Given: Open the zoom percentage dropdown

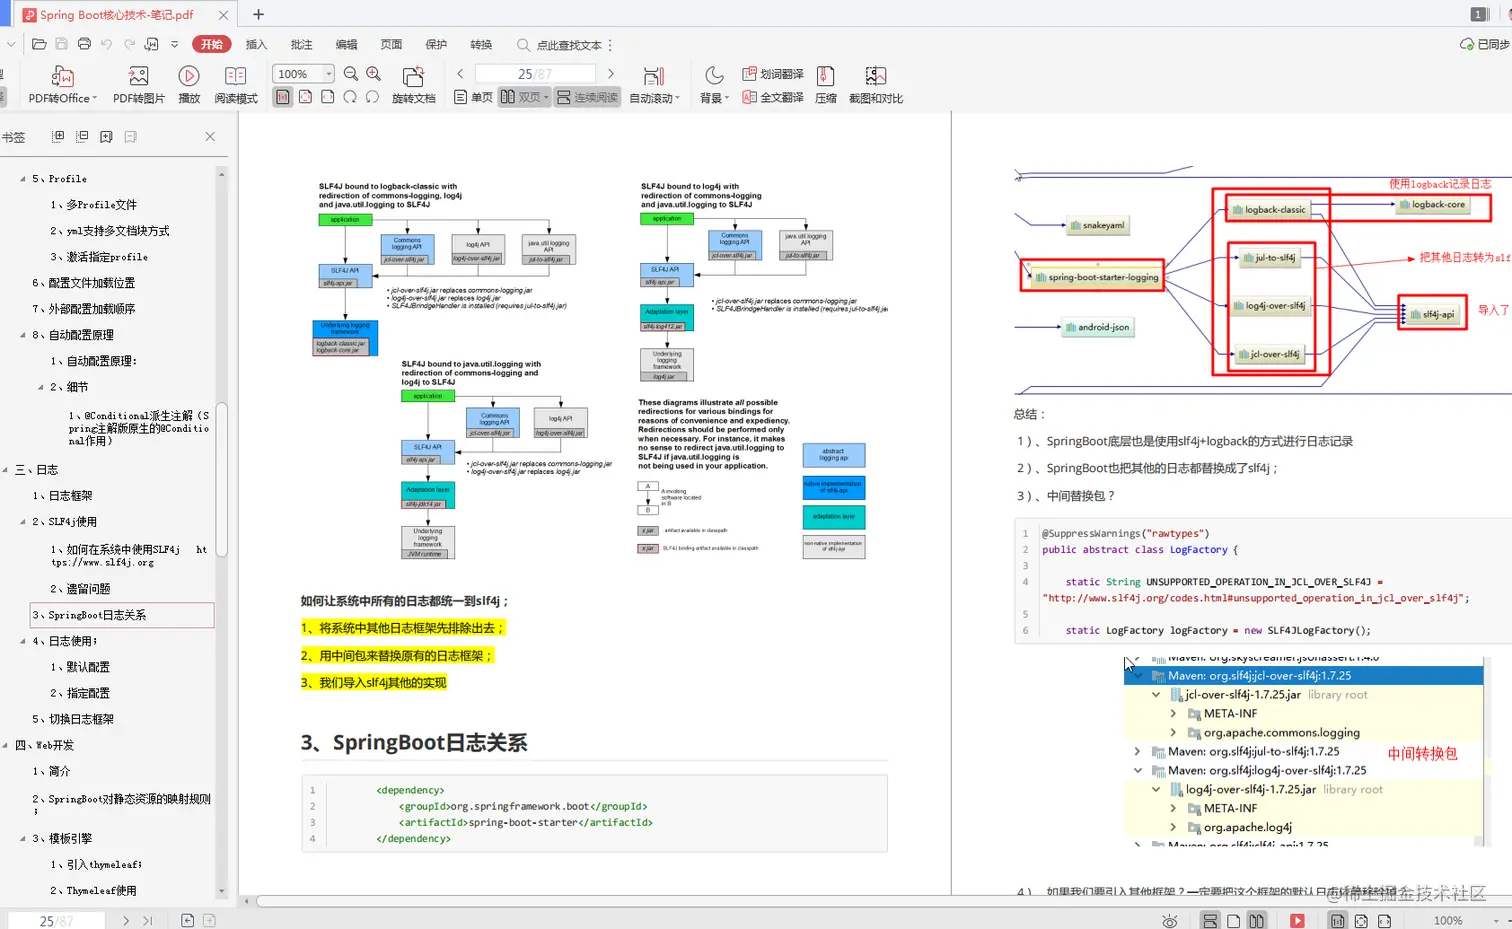Looking at the screenshot, I should click(327, 73).
